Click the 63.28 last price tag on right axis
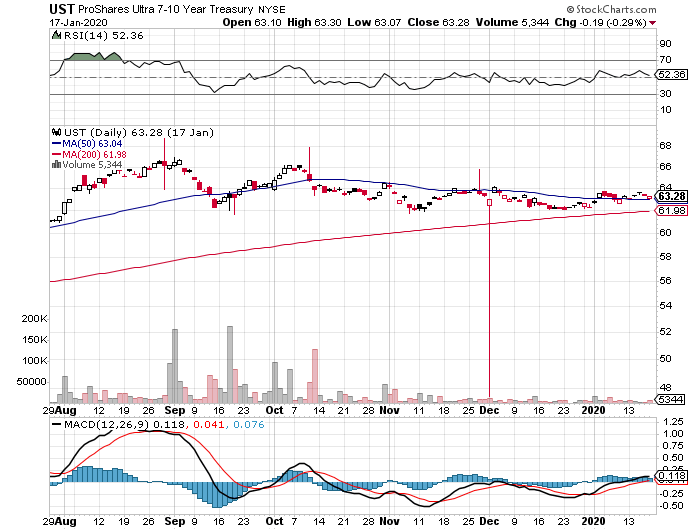 671,196
